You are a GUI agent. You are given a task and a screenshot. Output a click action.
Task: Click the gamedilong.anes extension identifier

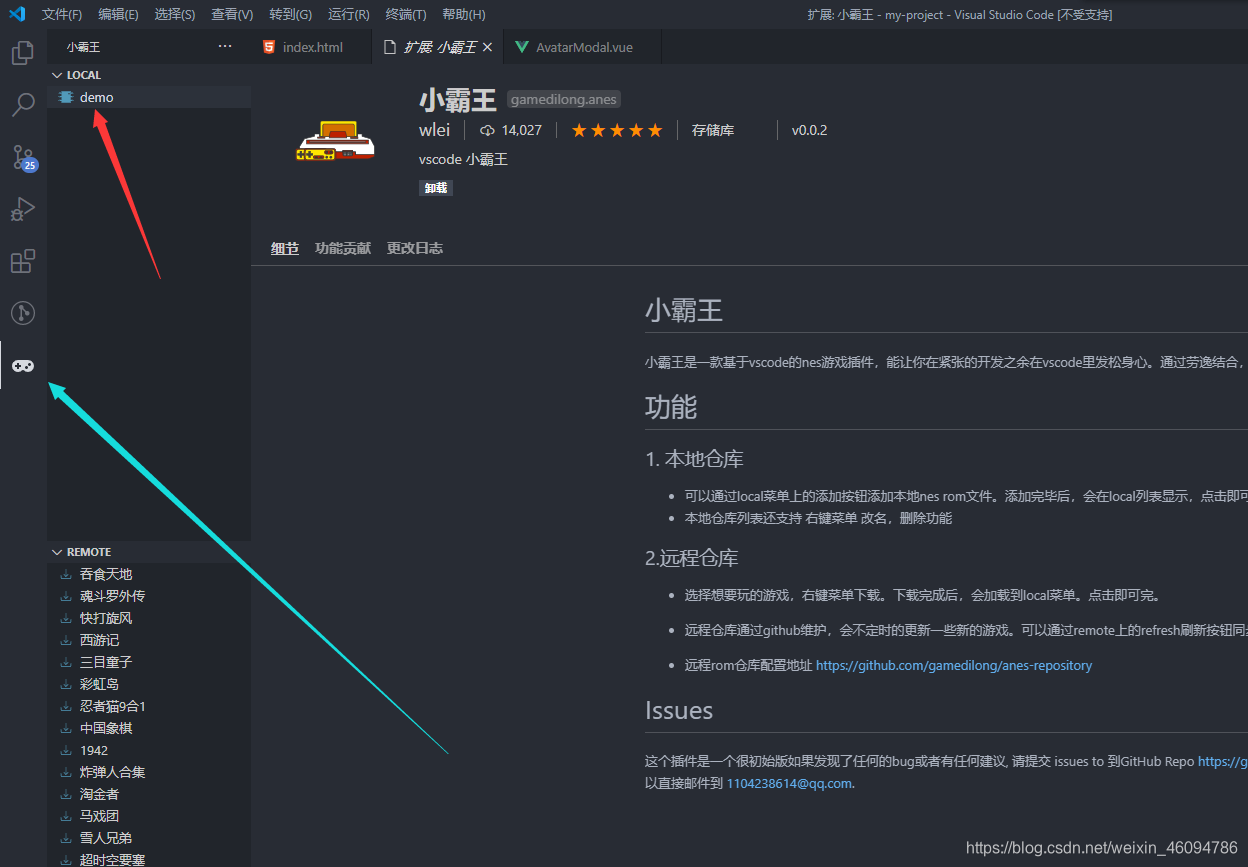(x=564, y=99)
